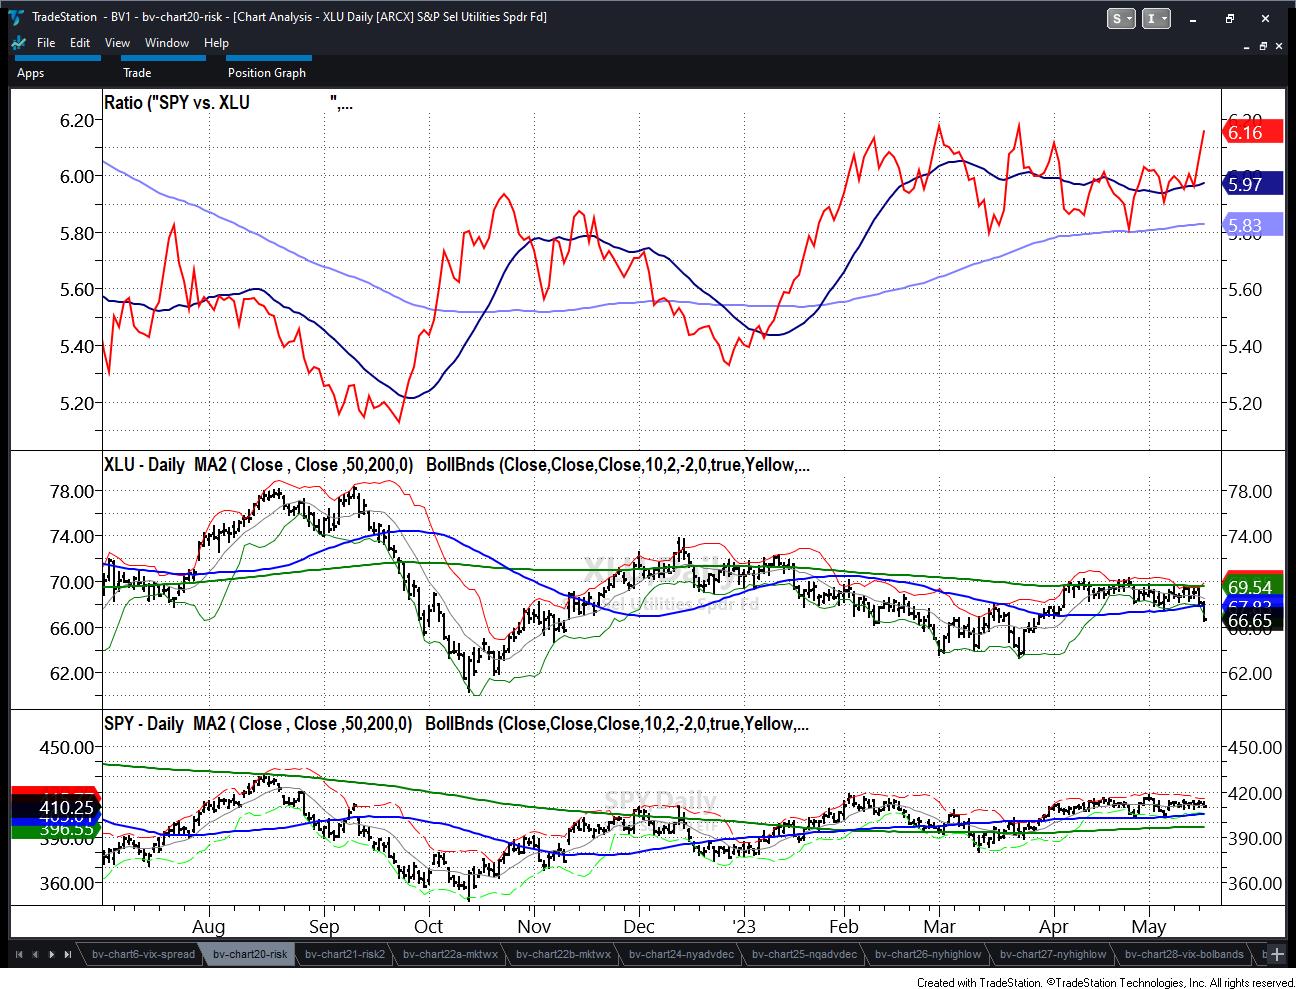Open the S dropdown in title bar
Screen dimensions: 1296x989
pyautogui.click(x=1121, y=18)
